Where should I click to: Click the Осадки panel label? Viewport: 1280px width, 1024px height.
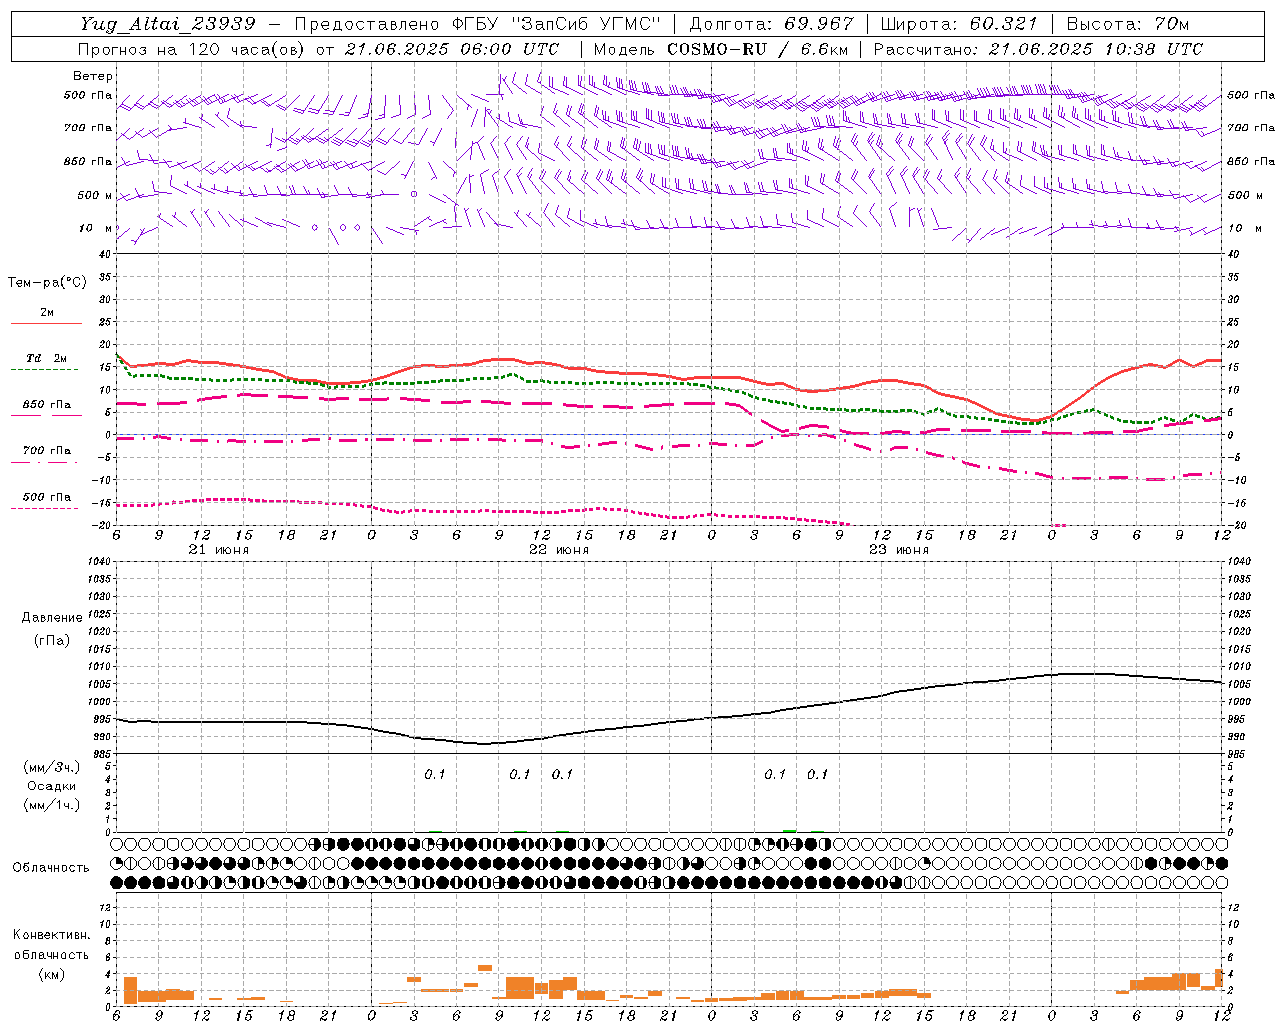pos(52,786)
